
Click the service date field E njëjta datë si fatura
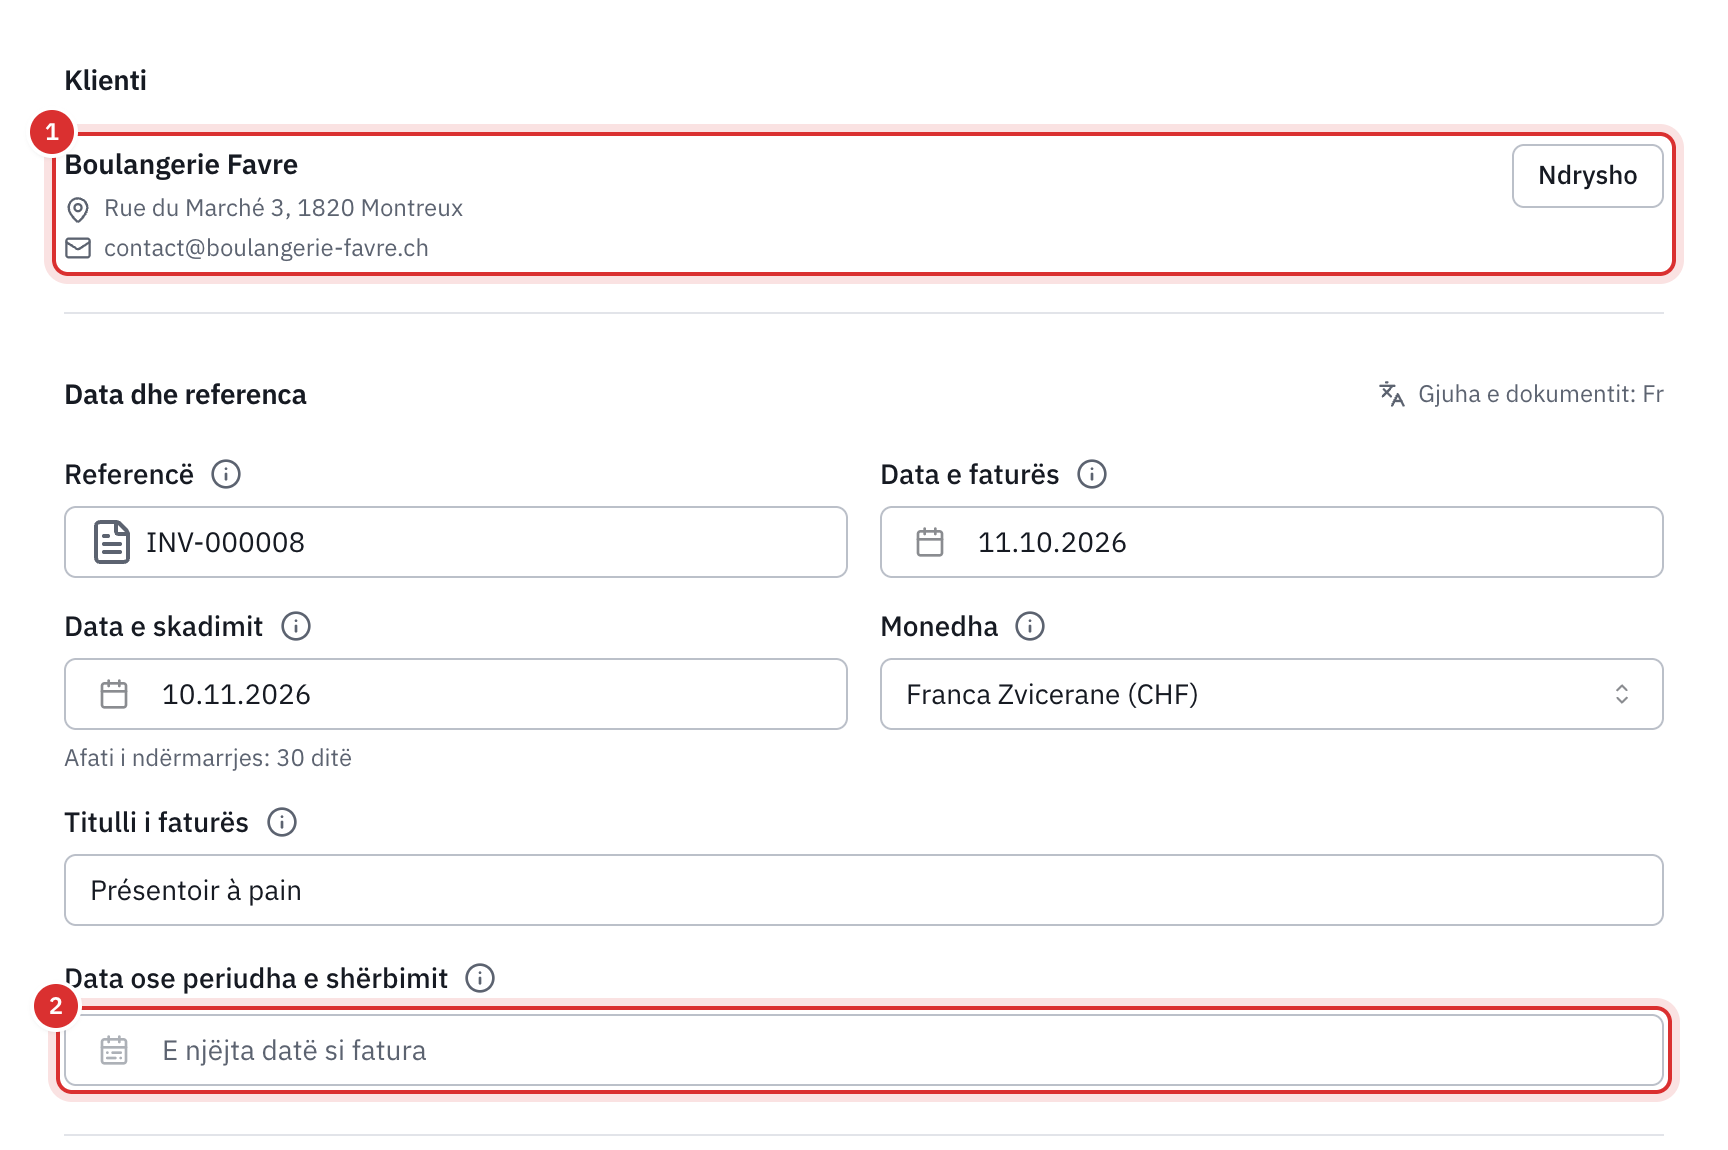click(x=864, y=1050)
